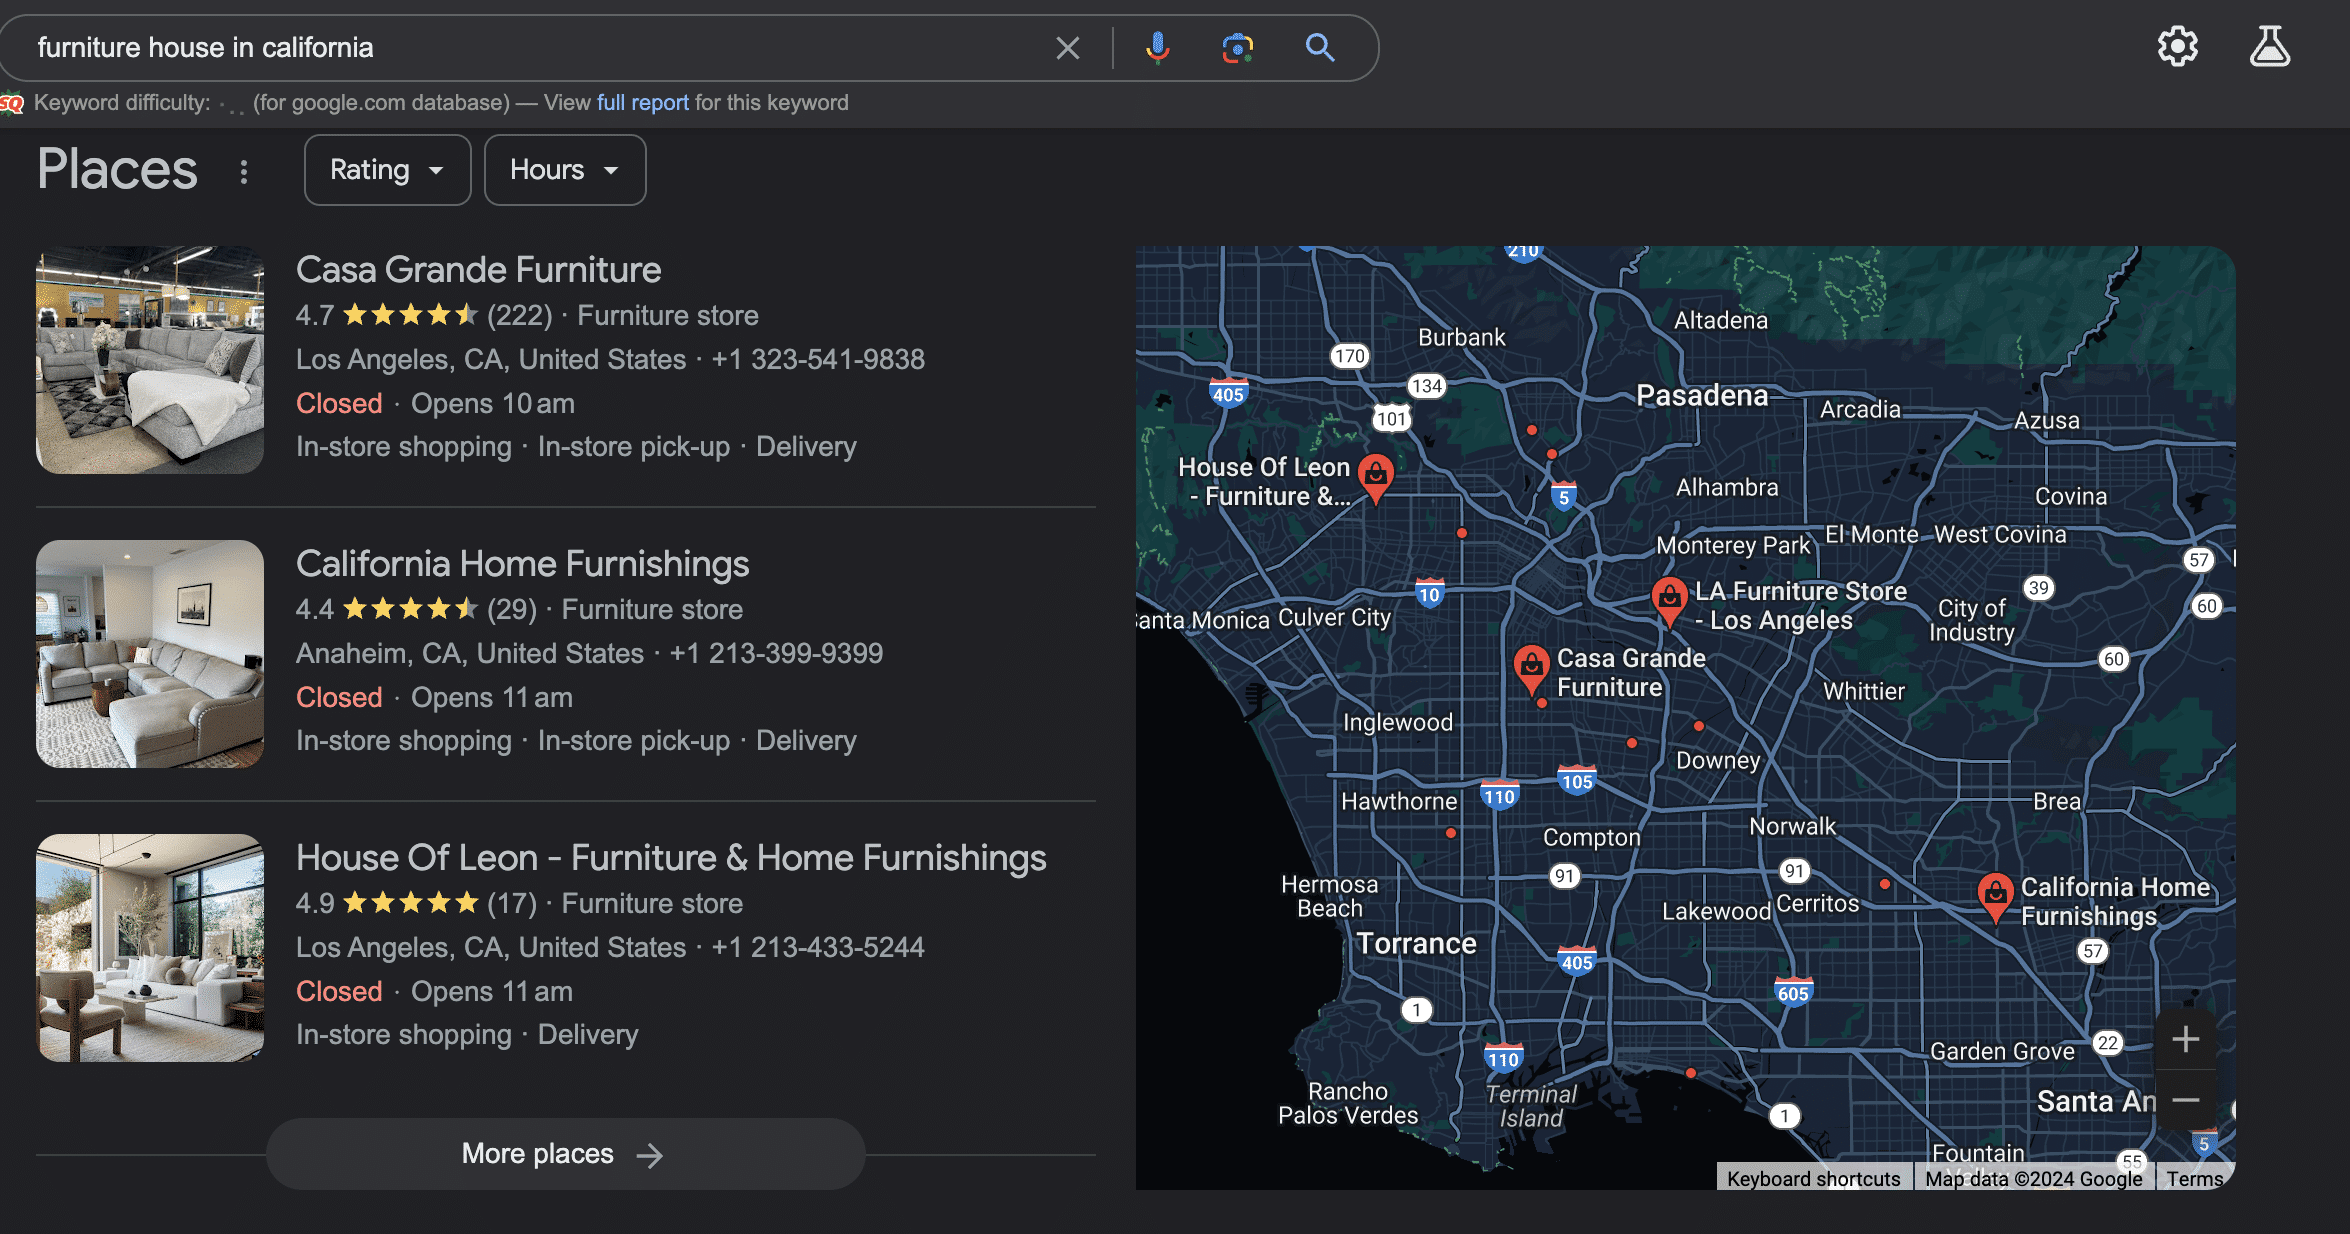The image size is (2350, 1234).
Task: Clear the search box with the X icon
Action: [x=1068, y=48]
